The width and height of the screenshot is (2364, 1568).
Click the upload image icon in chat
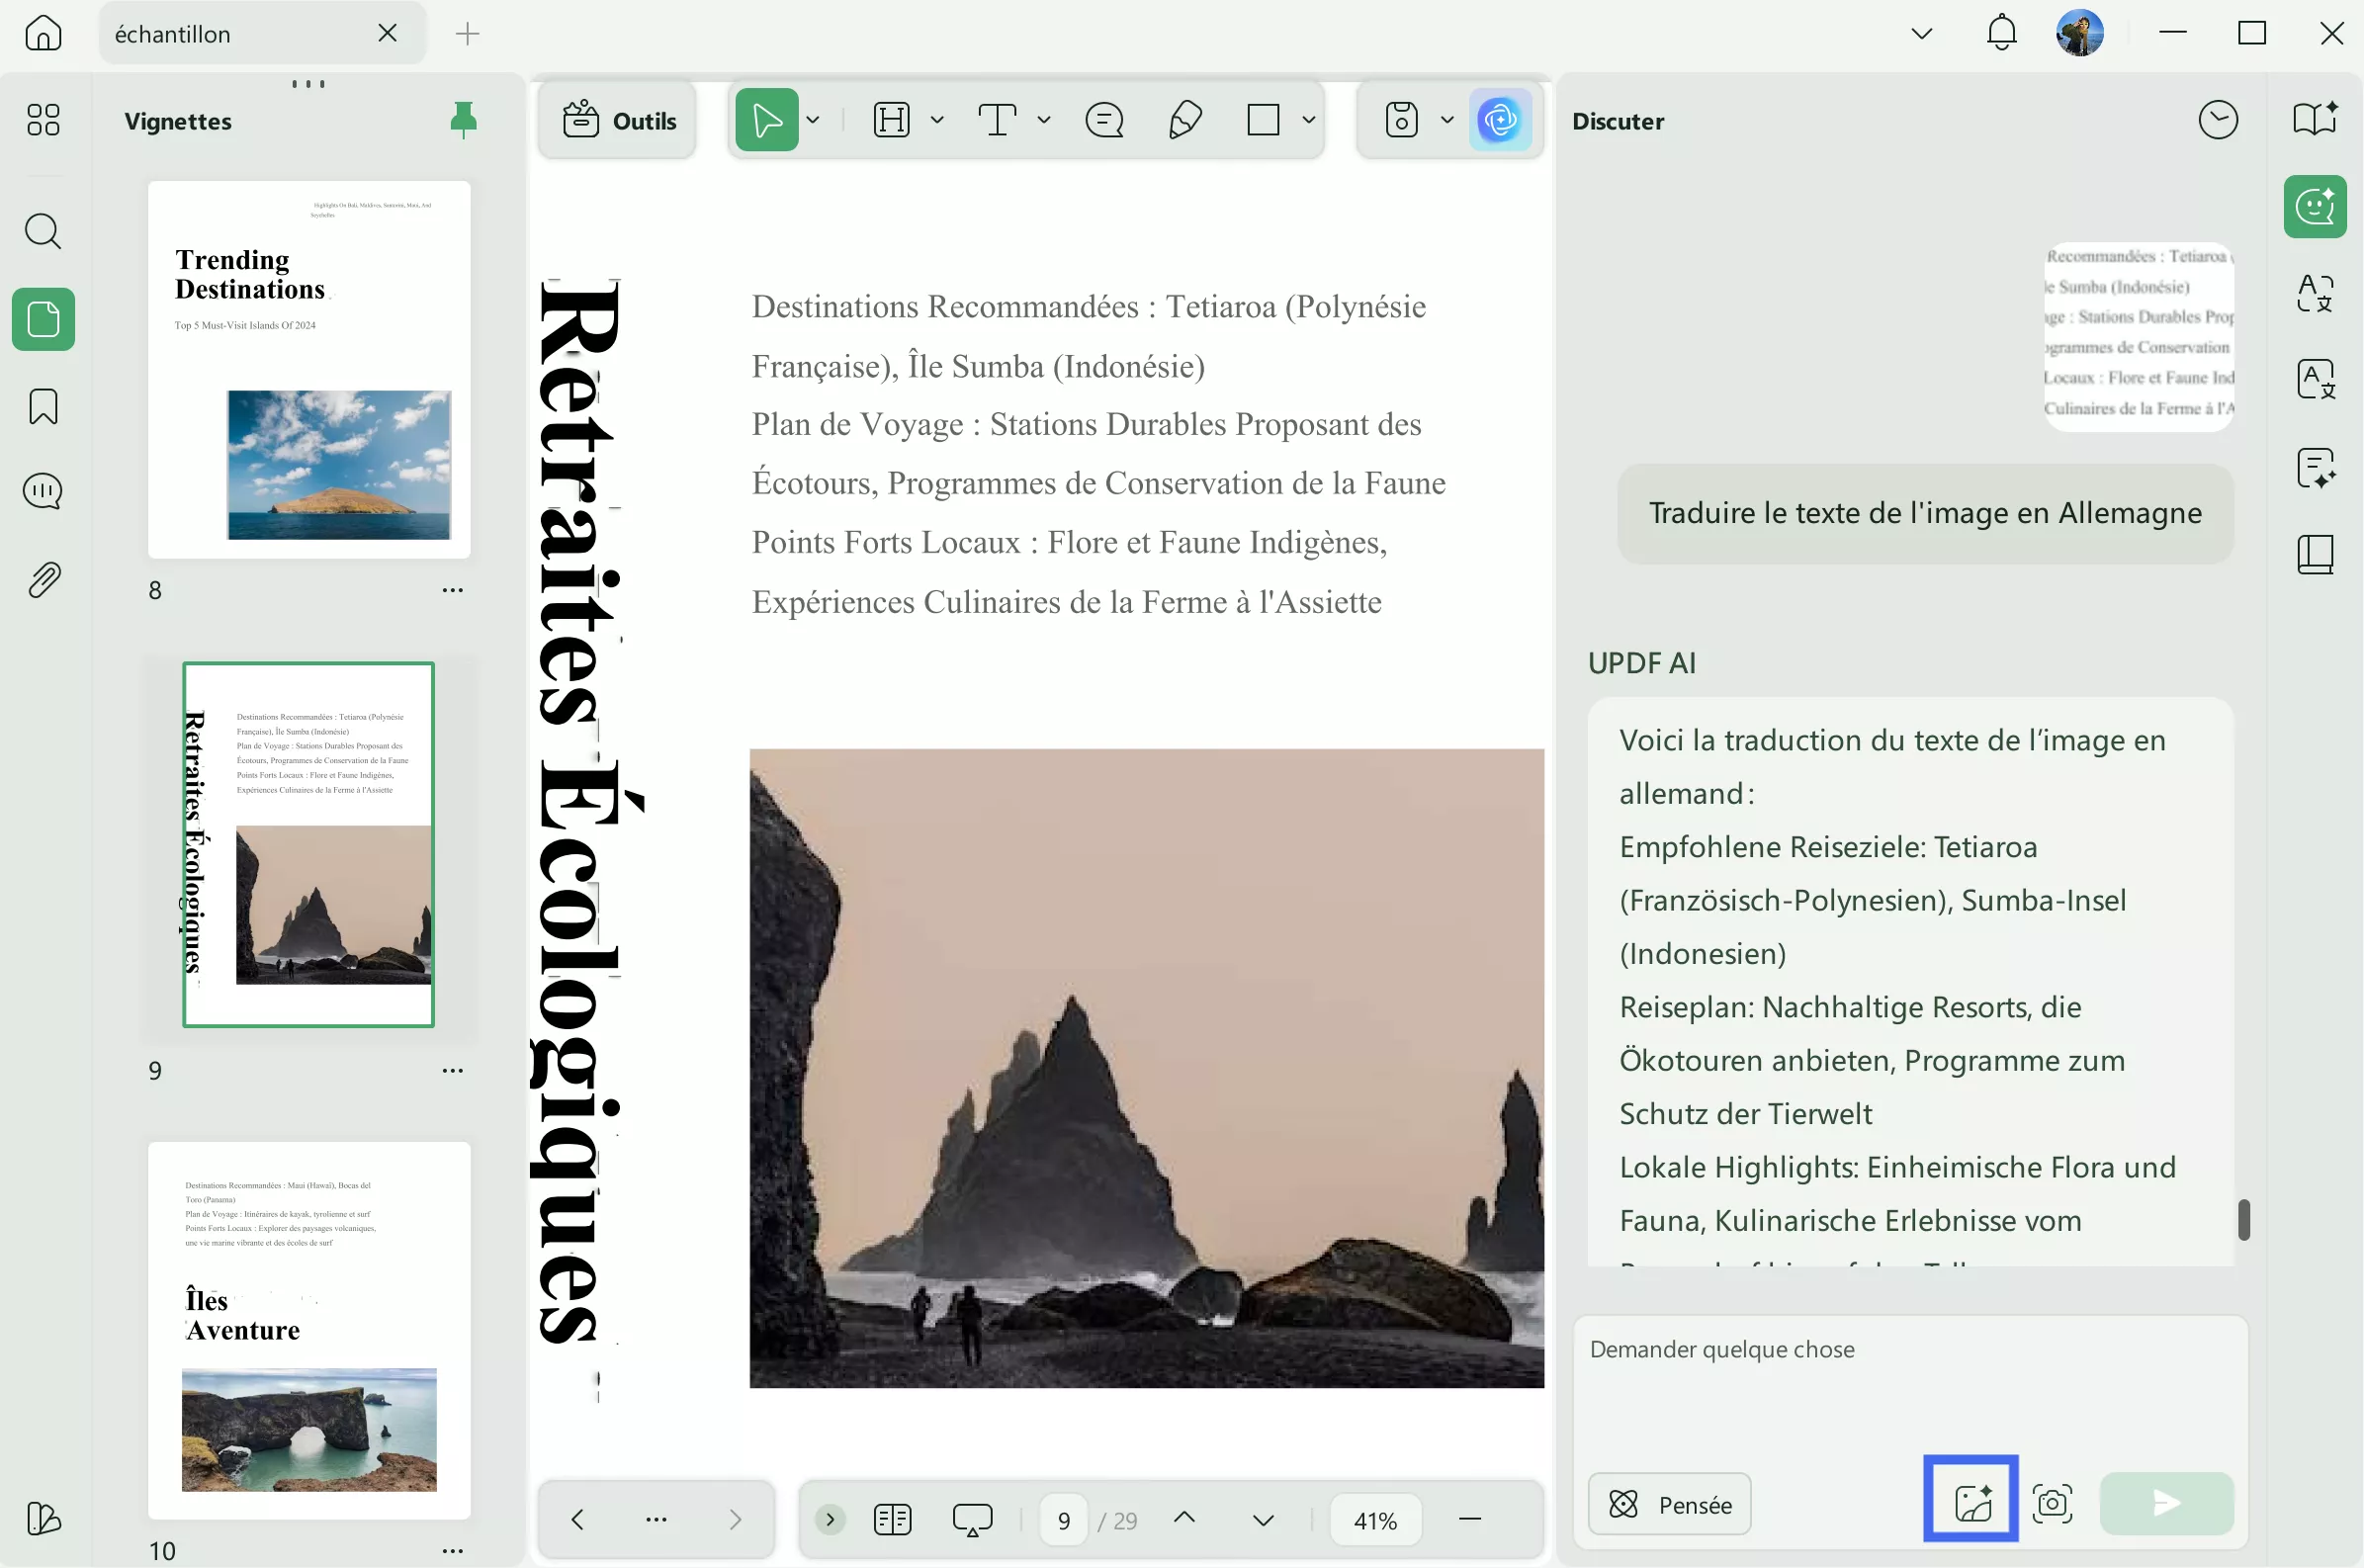[1971, 1503]
